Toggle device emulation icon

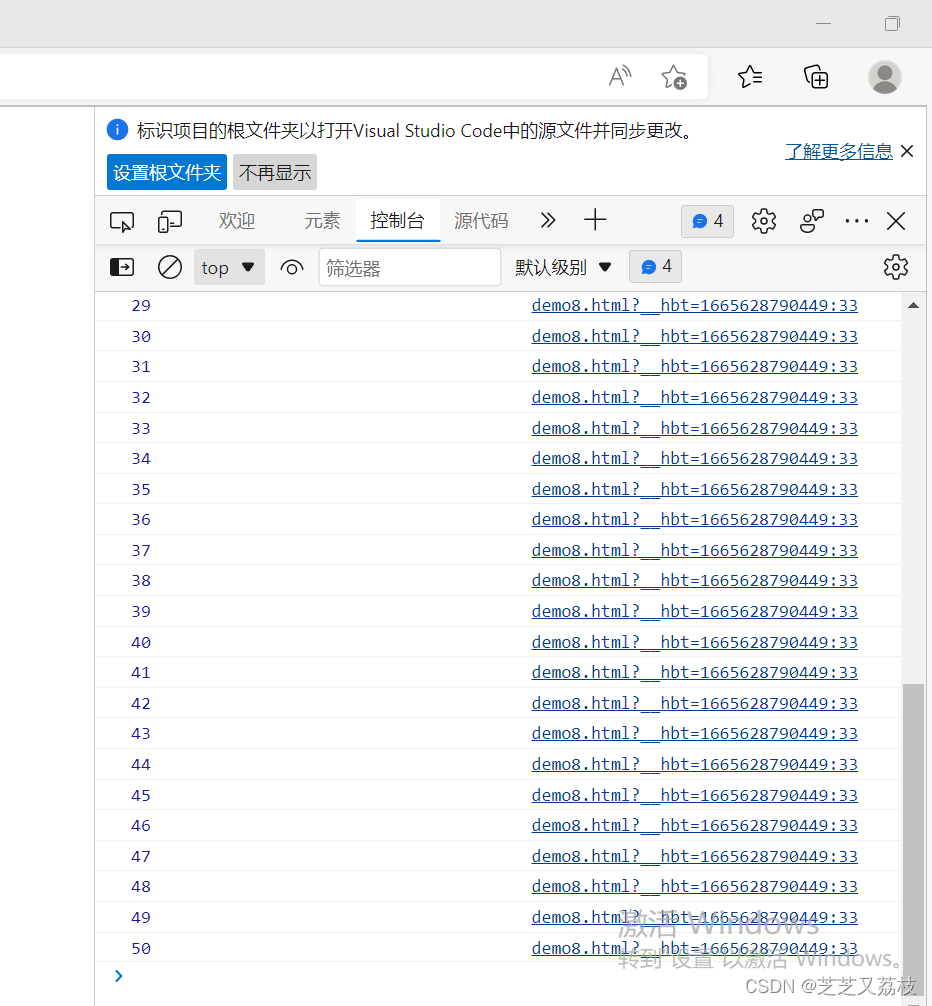click(169, 221)
